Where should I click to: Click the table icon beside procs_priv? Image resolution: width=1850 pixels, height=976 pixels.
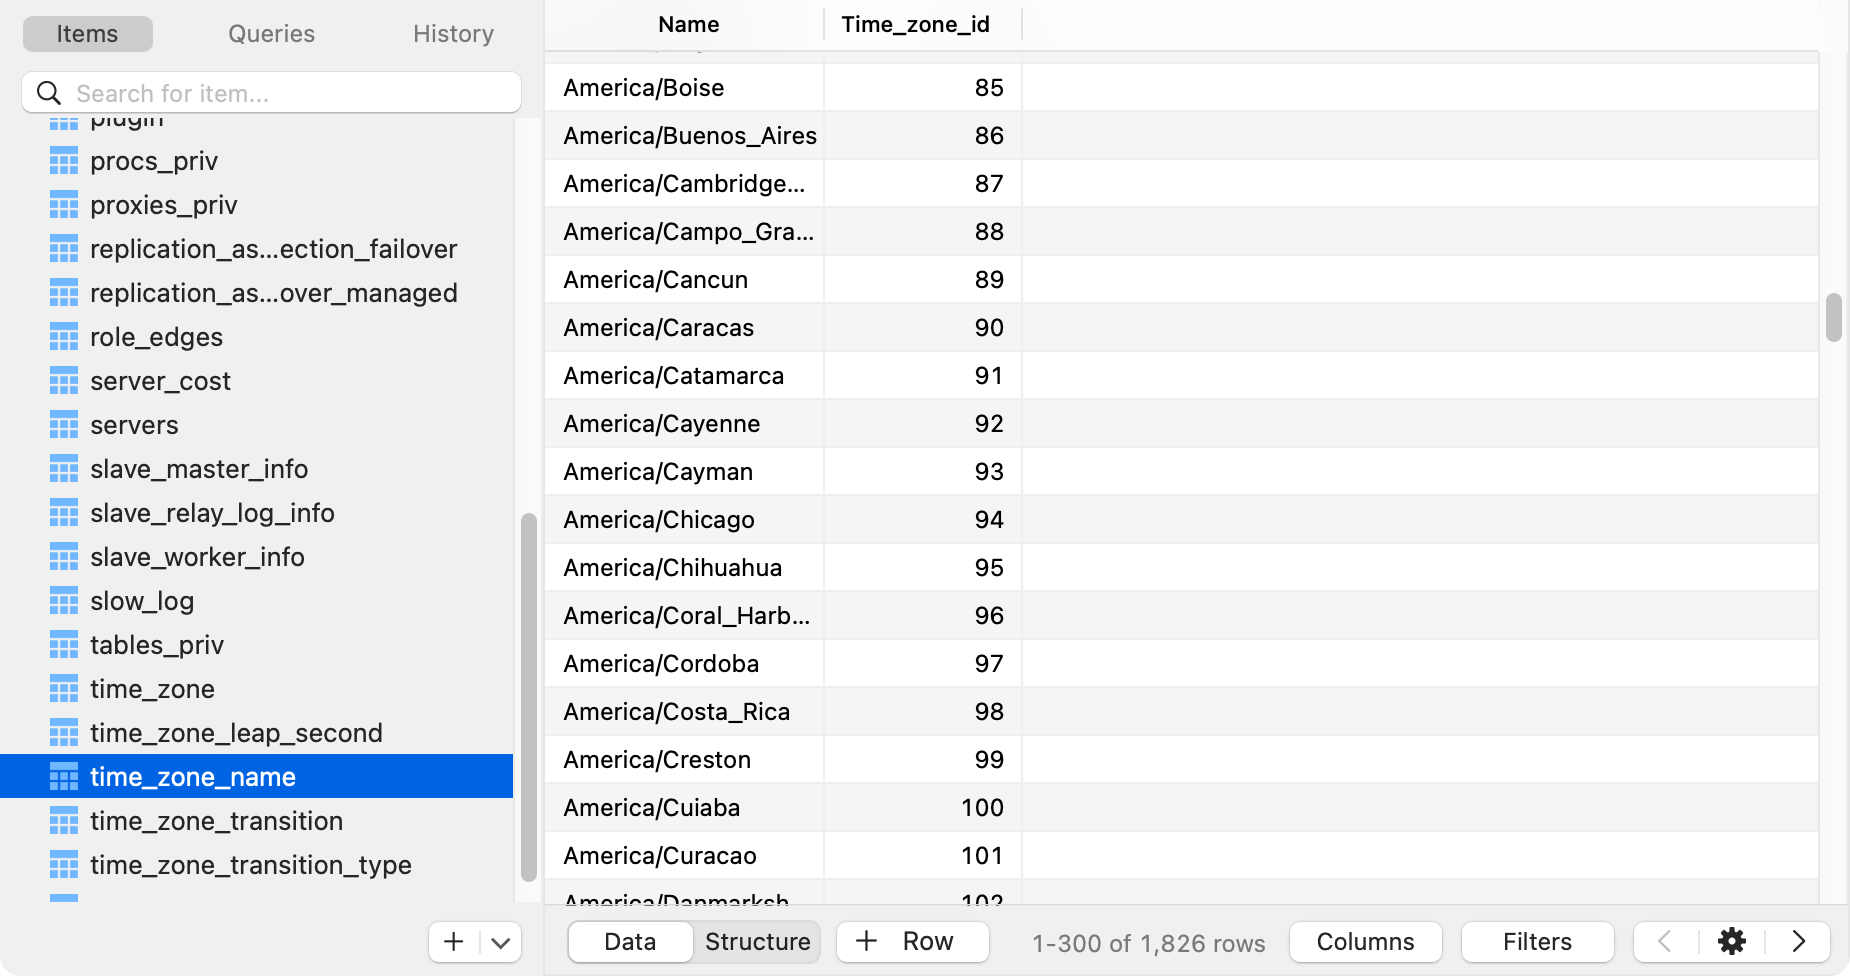[64, 161]
